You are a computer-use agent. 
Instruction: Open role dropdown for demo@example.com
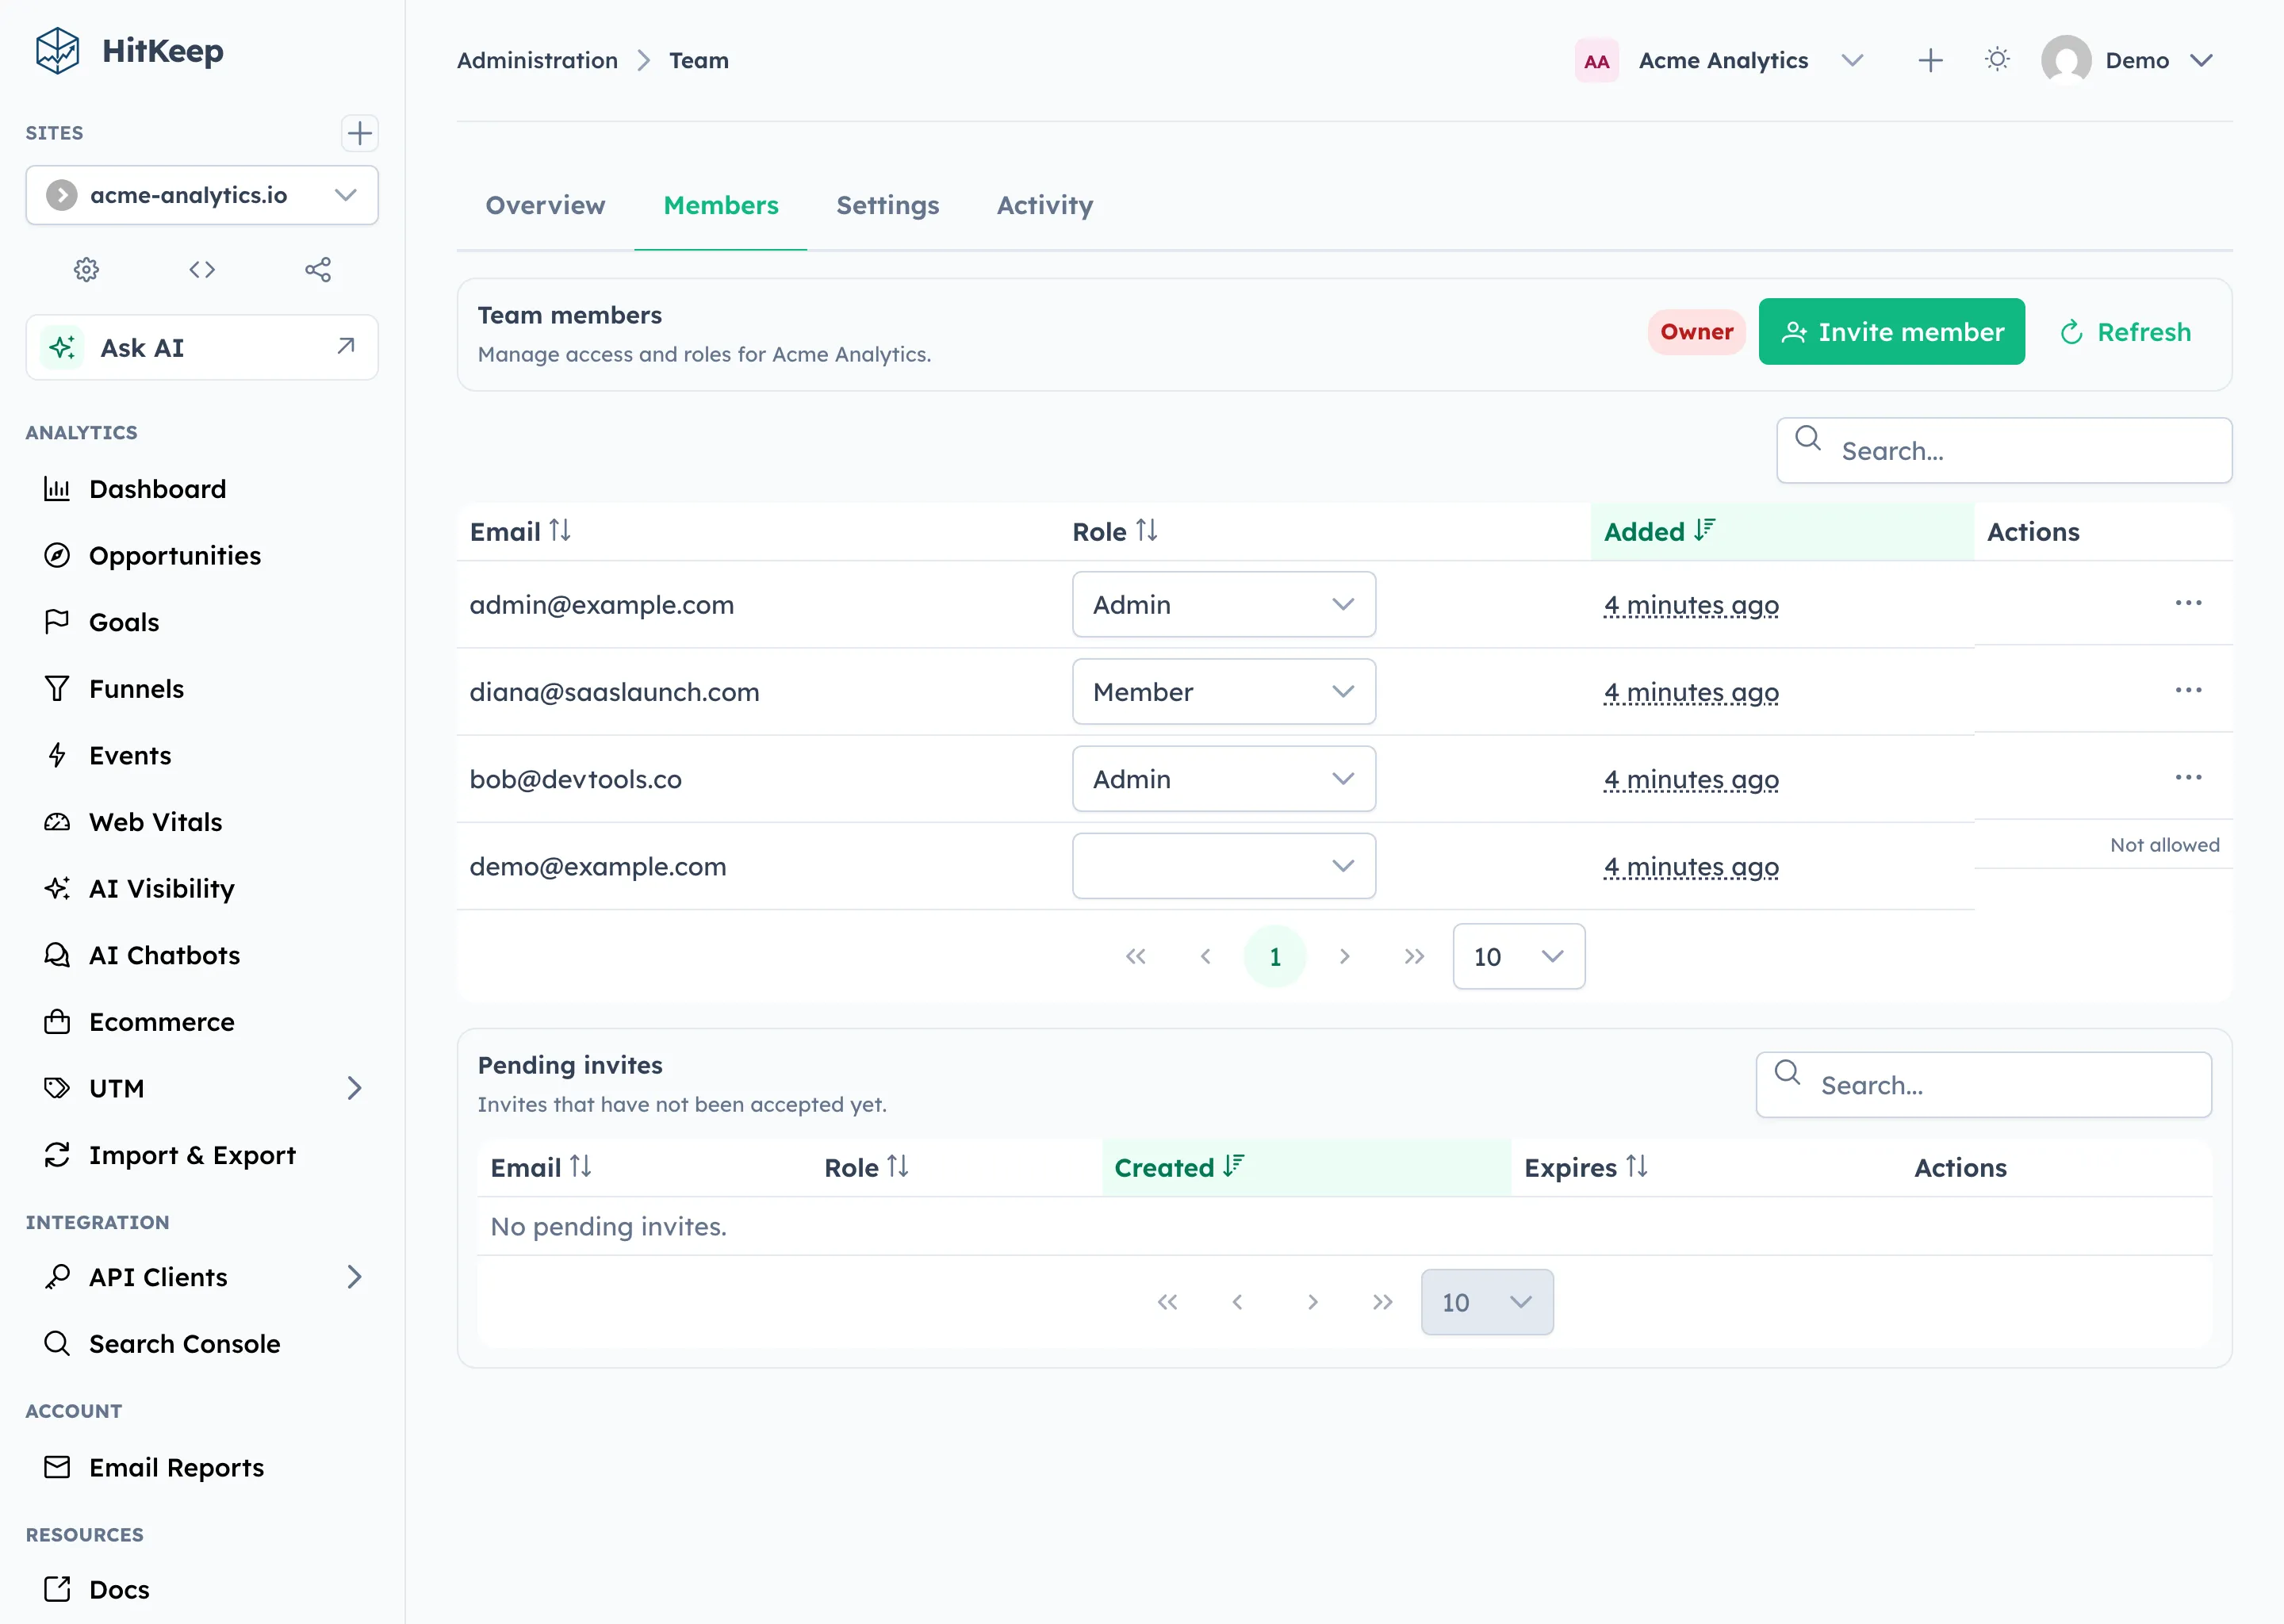pos(1224,865)
